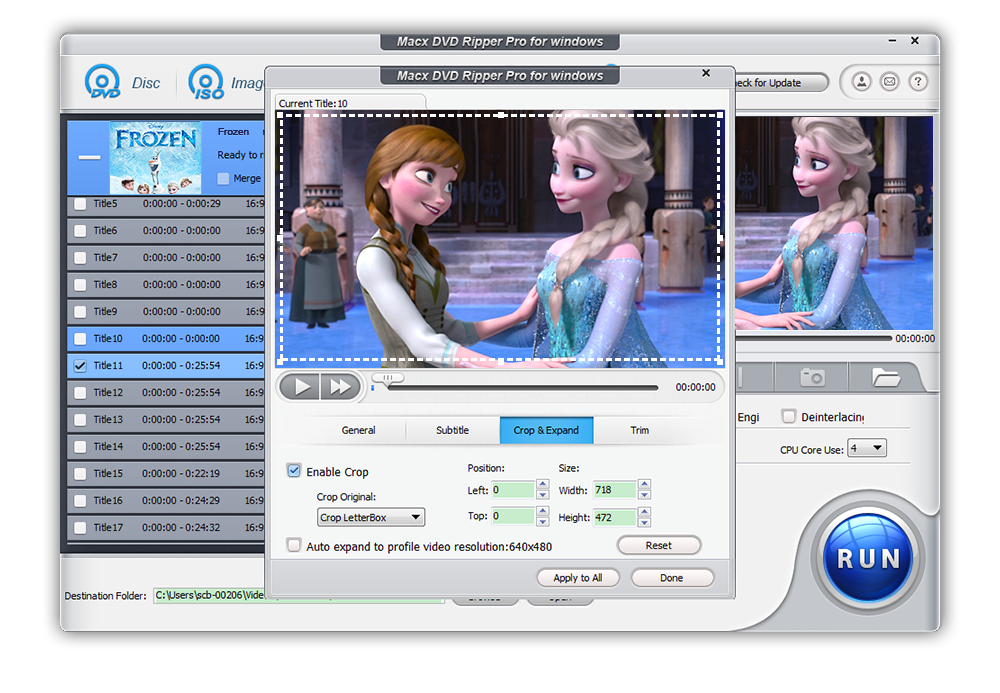Screen dimensions: 1000x693
Task: Open the email contact icon
Action: click(890, 82)
